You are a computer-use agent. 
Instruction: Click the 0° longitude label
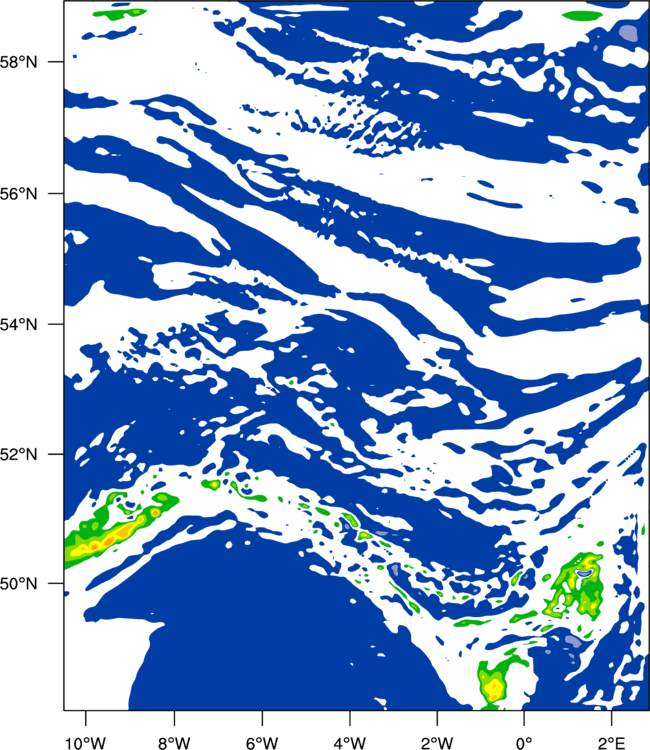(x=524, y=743)
